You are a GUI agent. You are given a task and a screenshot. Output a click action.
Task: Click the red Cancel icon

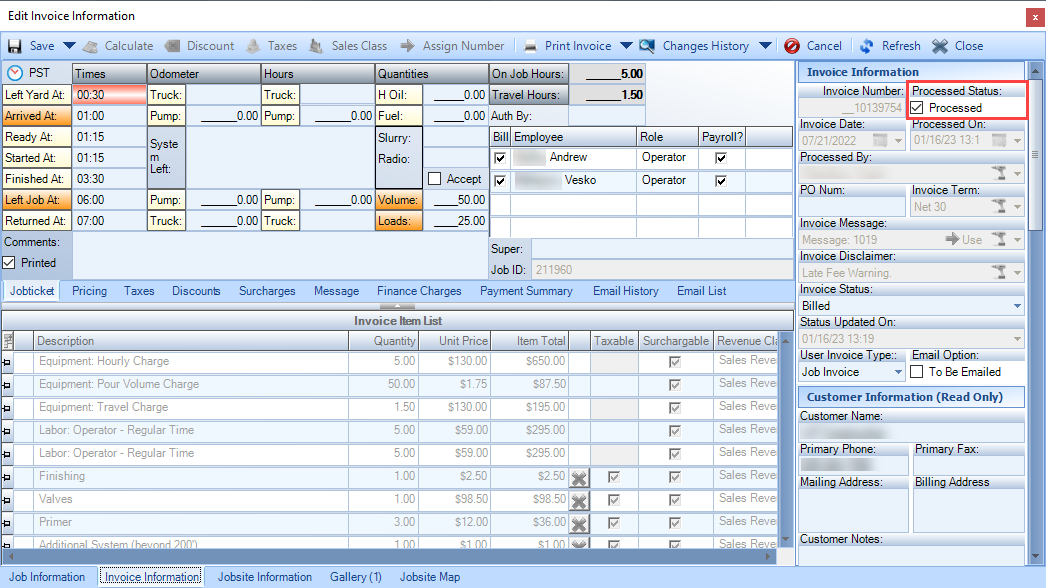(x=792, y=46)
